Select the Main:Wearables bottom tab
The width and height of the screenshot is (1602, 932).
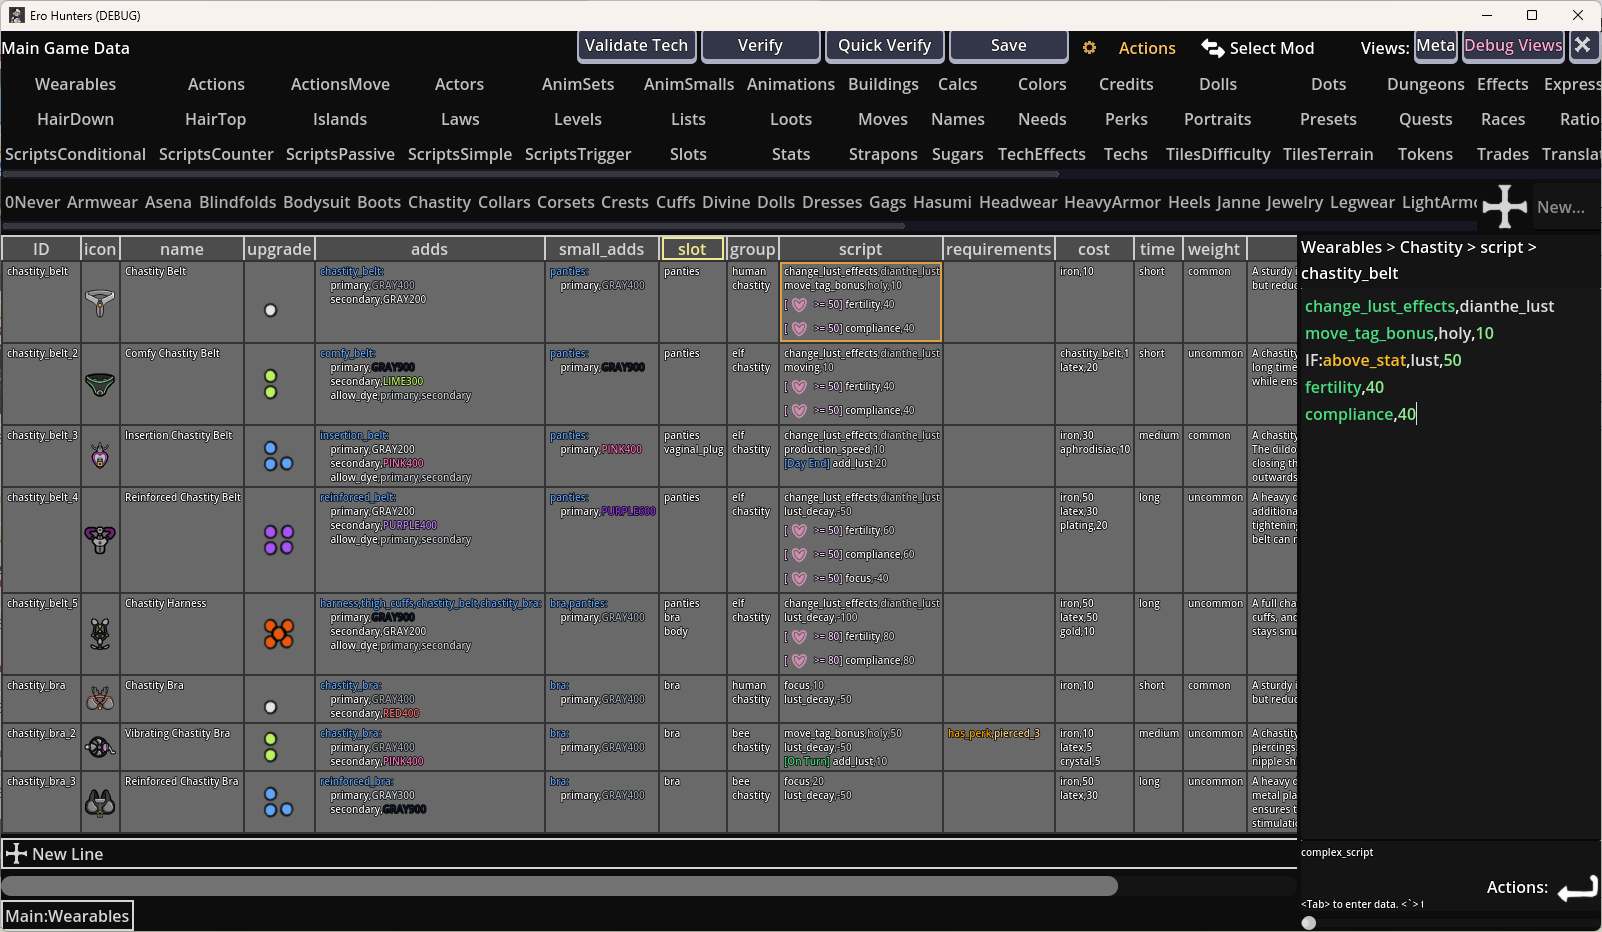tap(67, 916)
